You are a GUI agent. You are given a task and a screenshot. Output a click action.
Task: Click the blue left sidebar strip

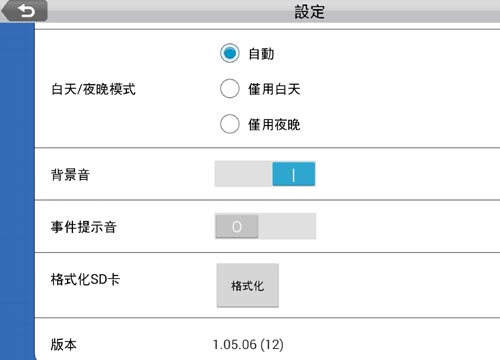(17, 191)
